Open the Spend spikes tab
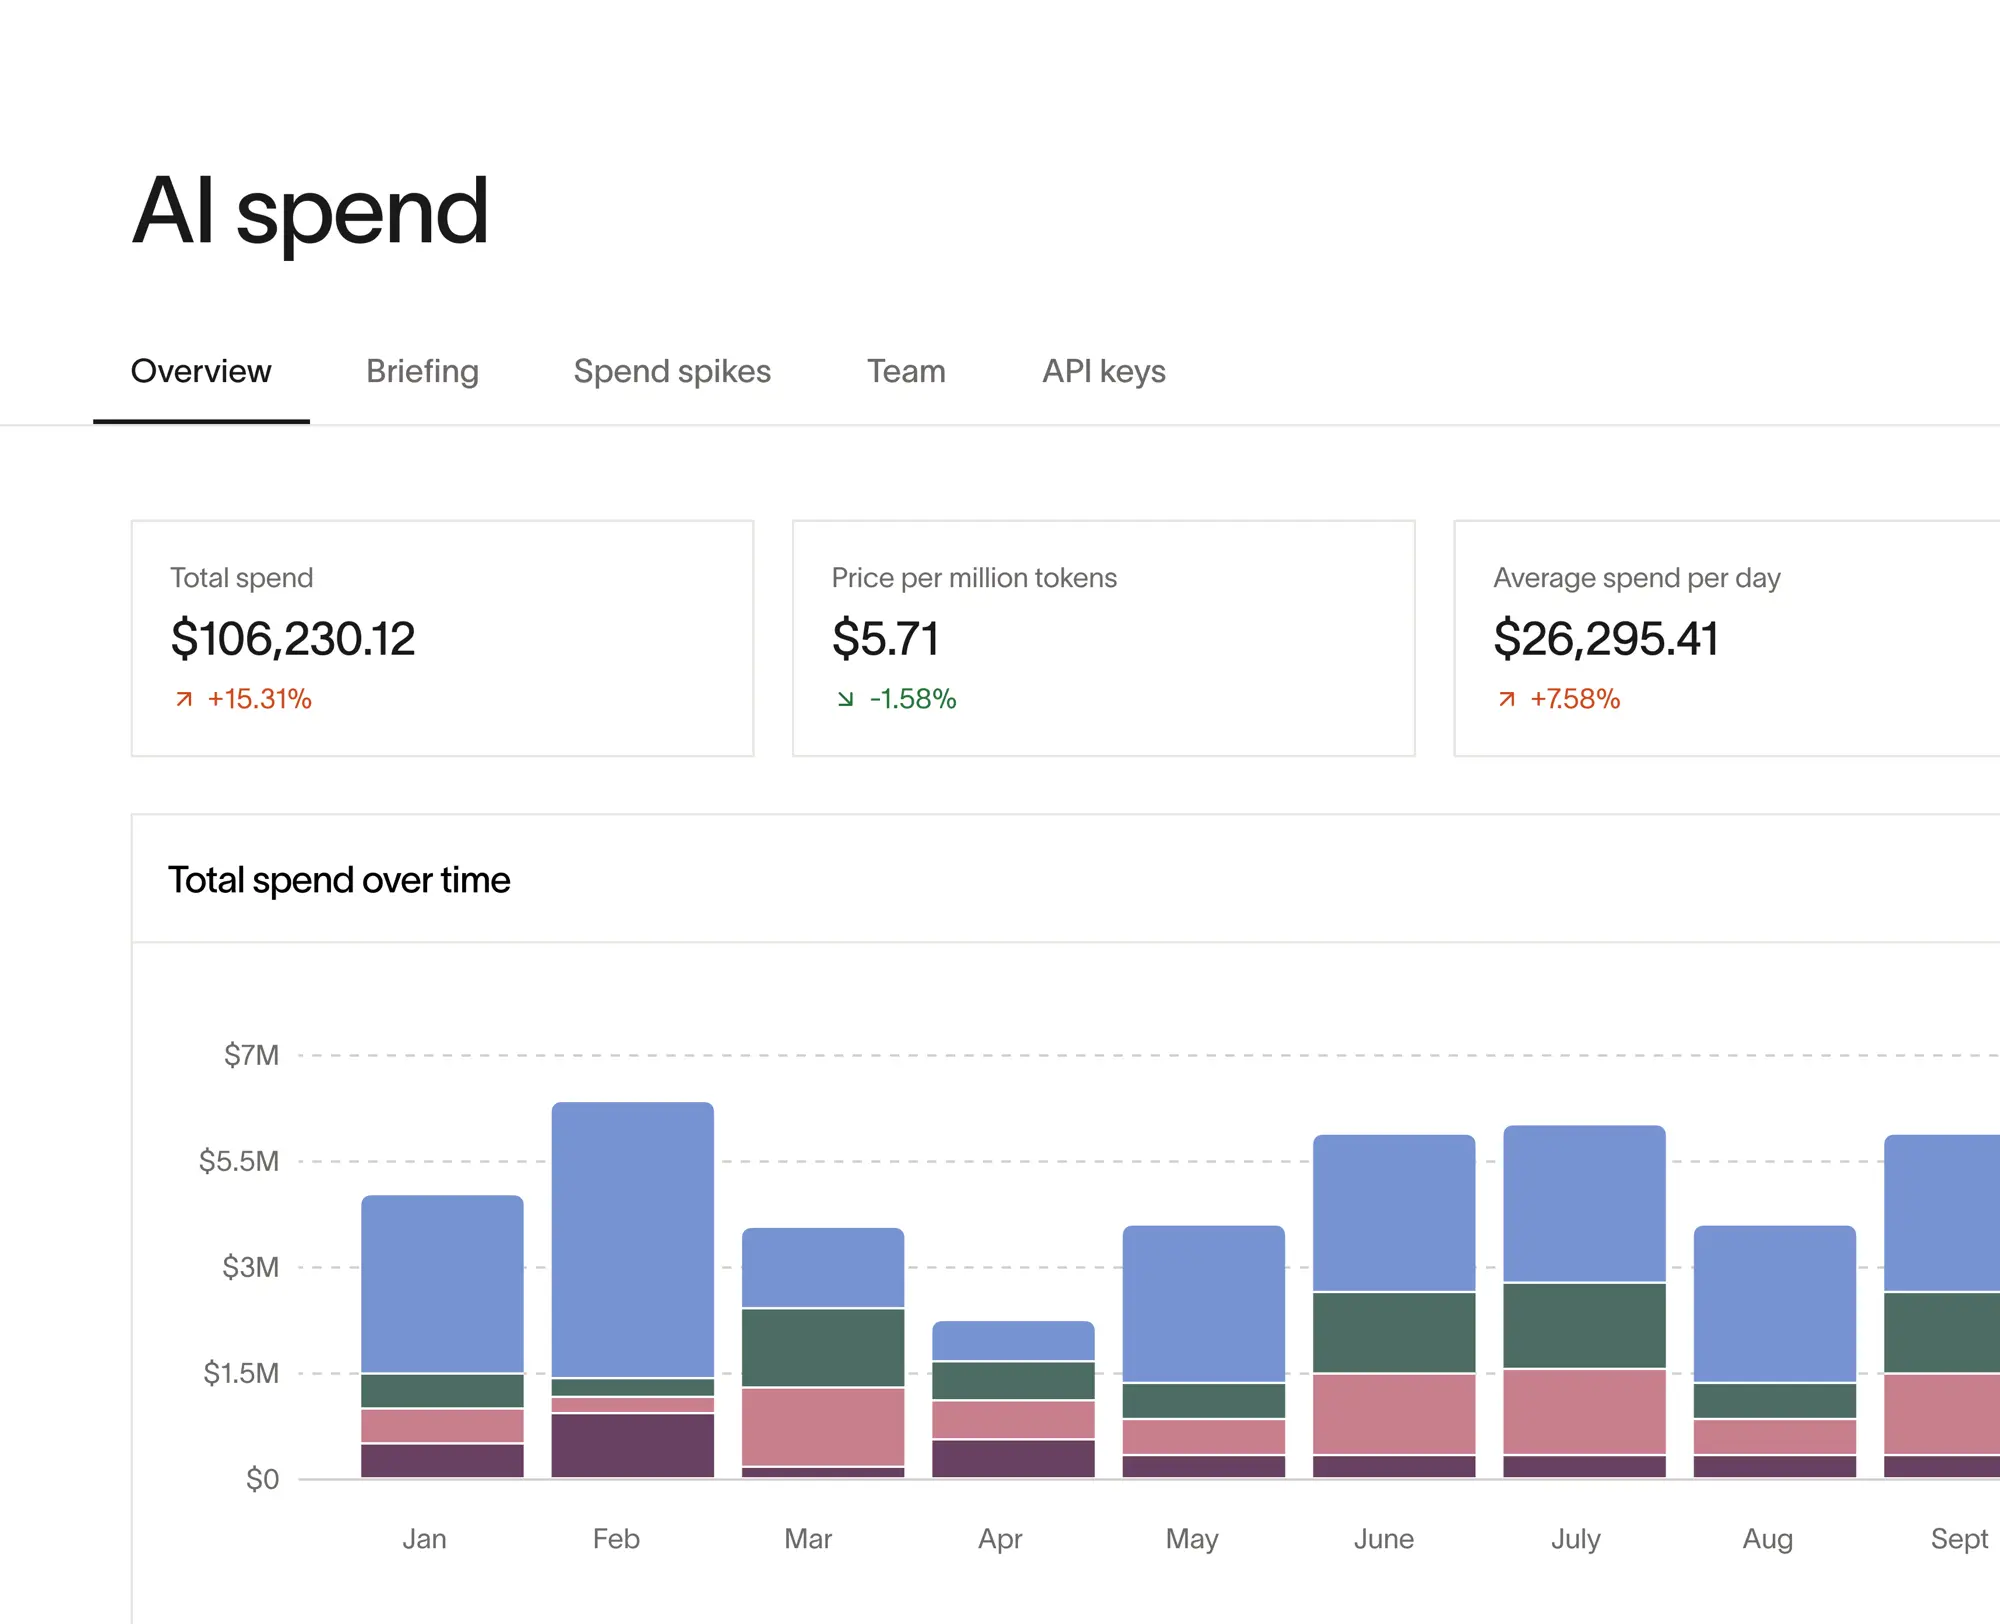Screen dimensions: 2000x1624 (x=672, y=371)
